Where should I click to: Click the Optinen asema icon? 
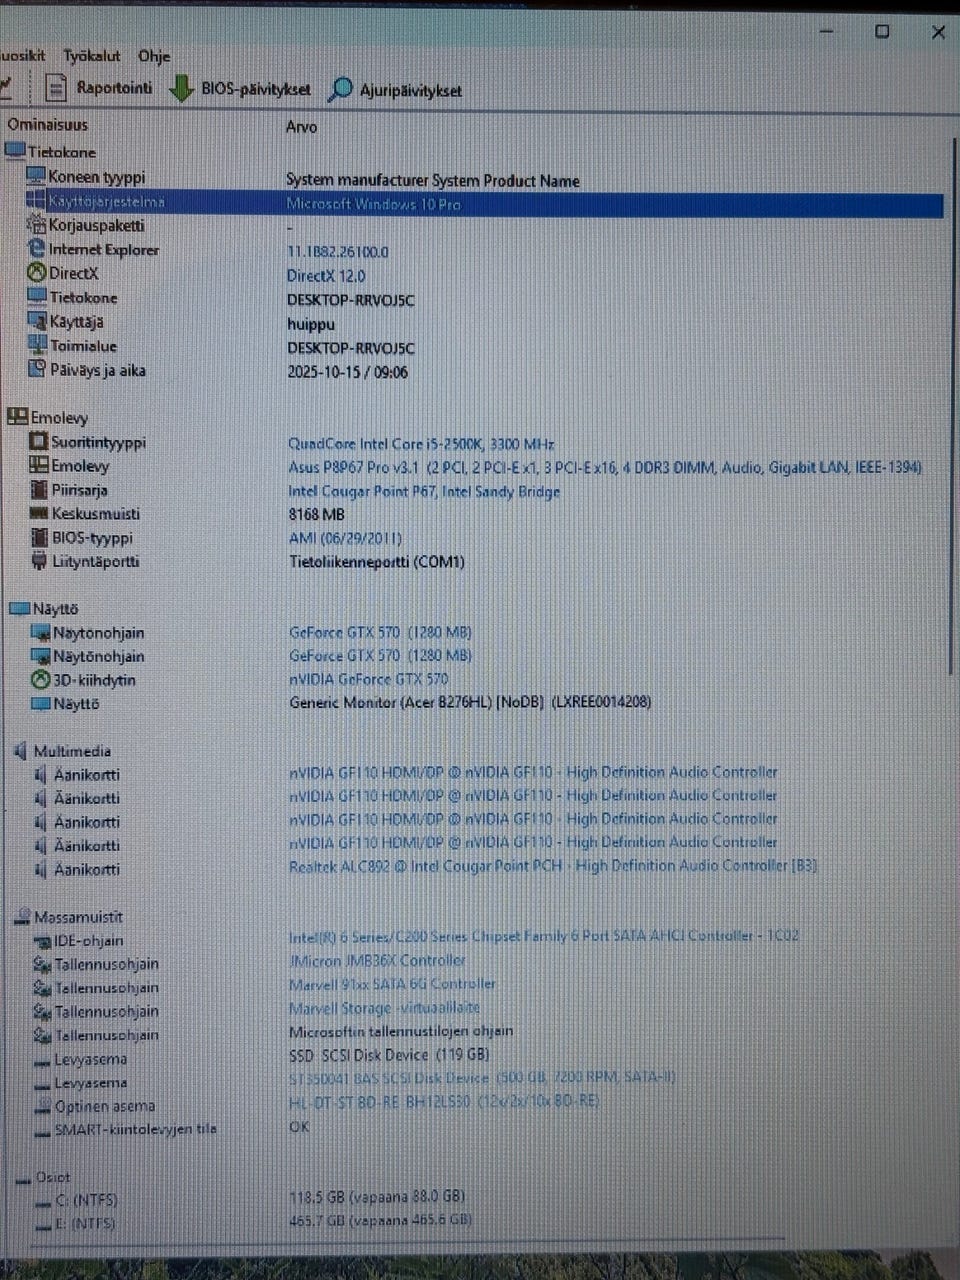(x=43, y=1106)
